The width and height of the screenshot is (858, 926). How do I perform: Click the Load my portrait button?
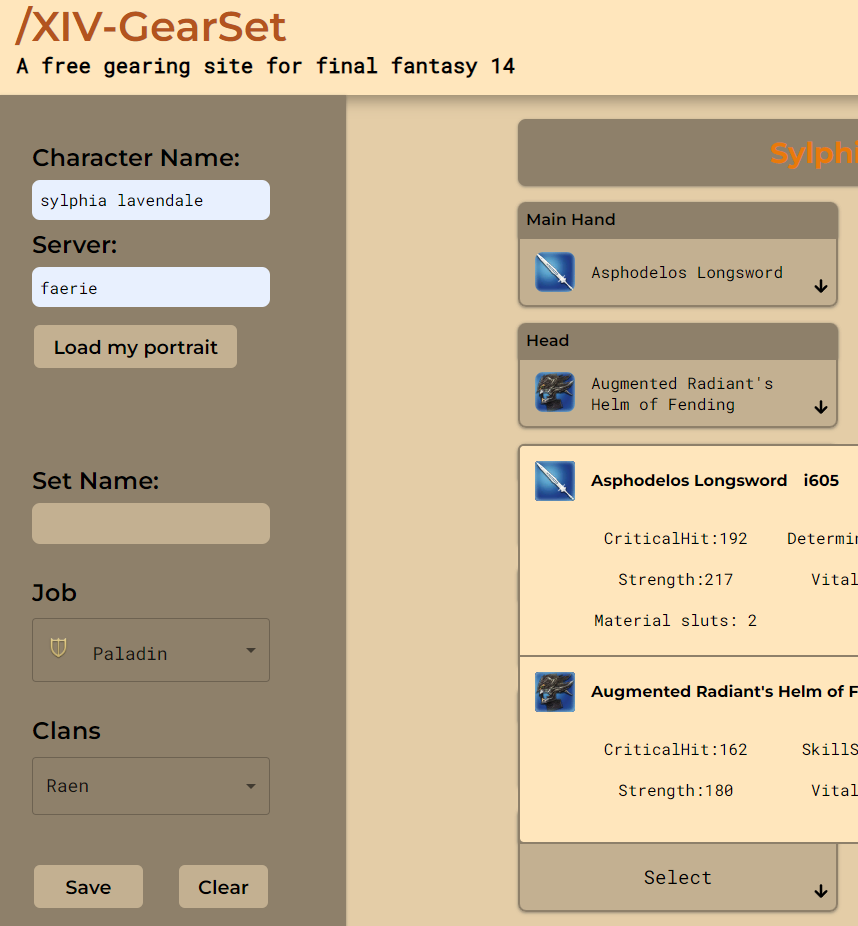(x=135, y=347)
